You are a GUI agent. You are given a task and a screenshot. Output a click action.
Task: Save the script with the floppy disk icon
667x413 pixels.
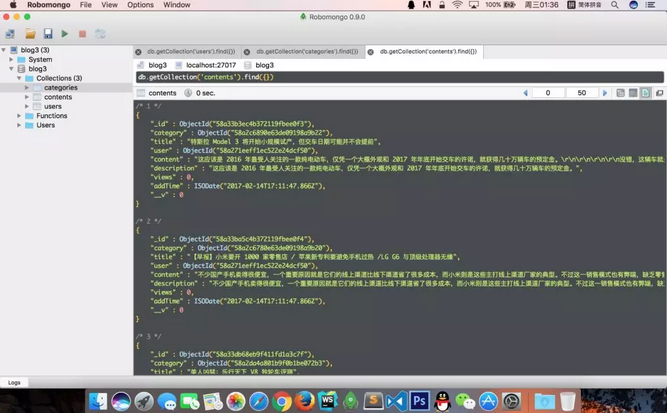point(48,34)
